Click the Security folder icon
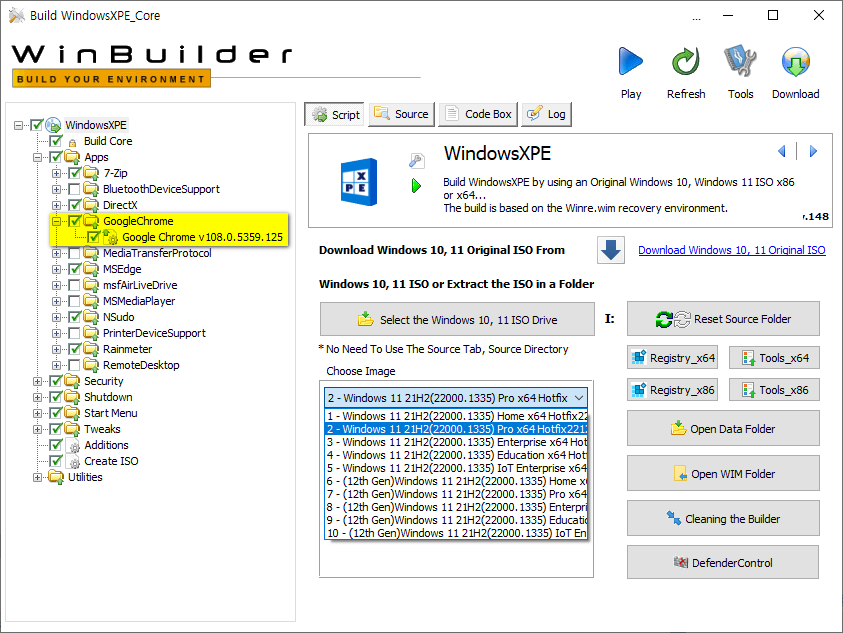 tap(72, 381)
